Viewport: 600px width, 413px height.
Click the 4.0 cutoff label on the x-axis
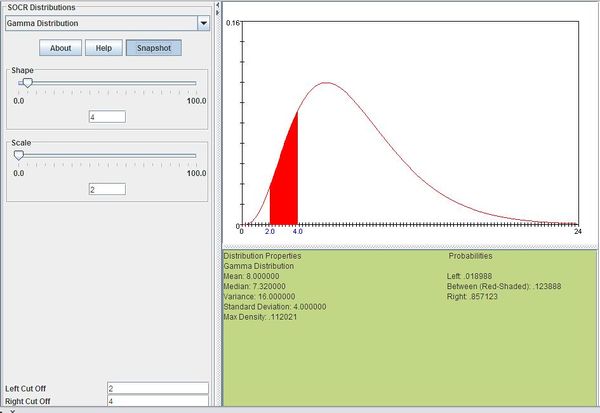tap(297, 231)
